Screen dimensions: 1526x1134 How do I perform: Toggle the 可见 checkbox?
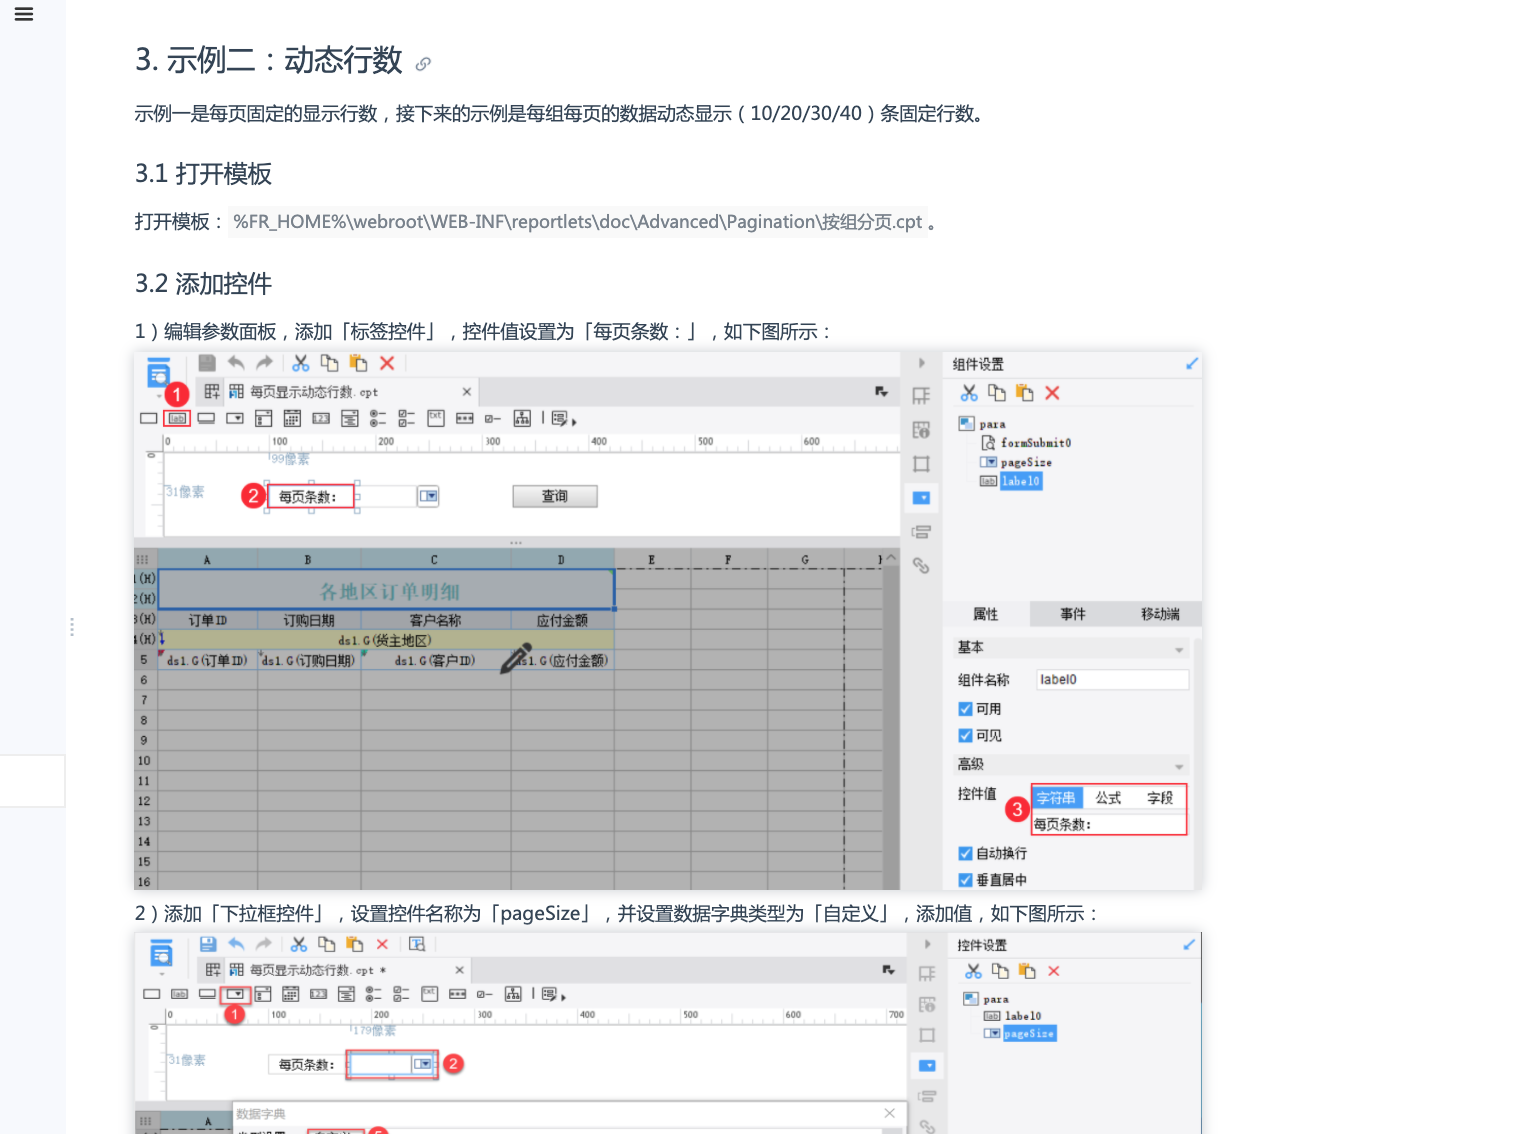(965, 735)
